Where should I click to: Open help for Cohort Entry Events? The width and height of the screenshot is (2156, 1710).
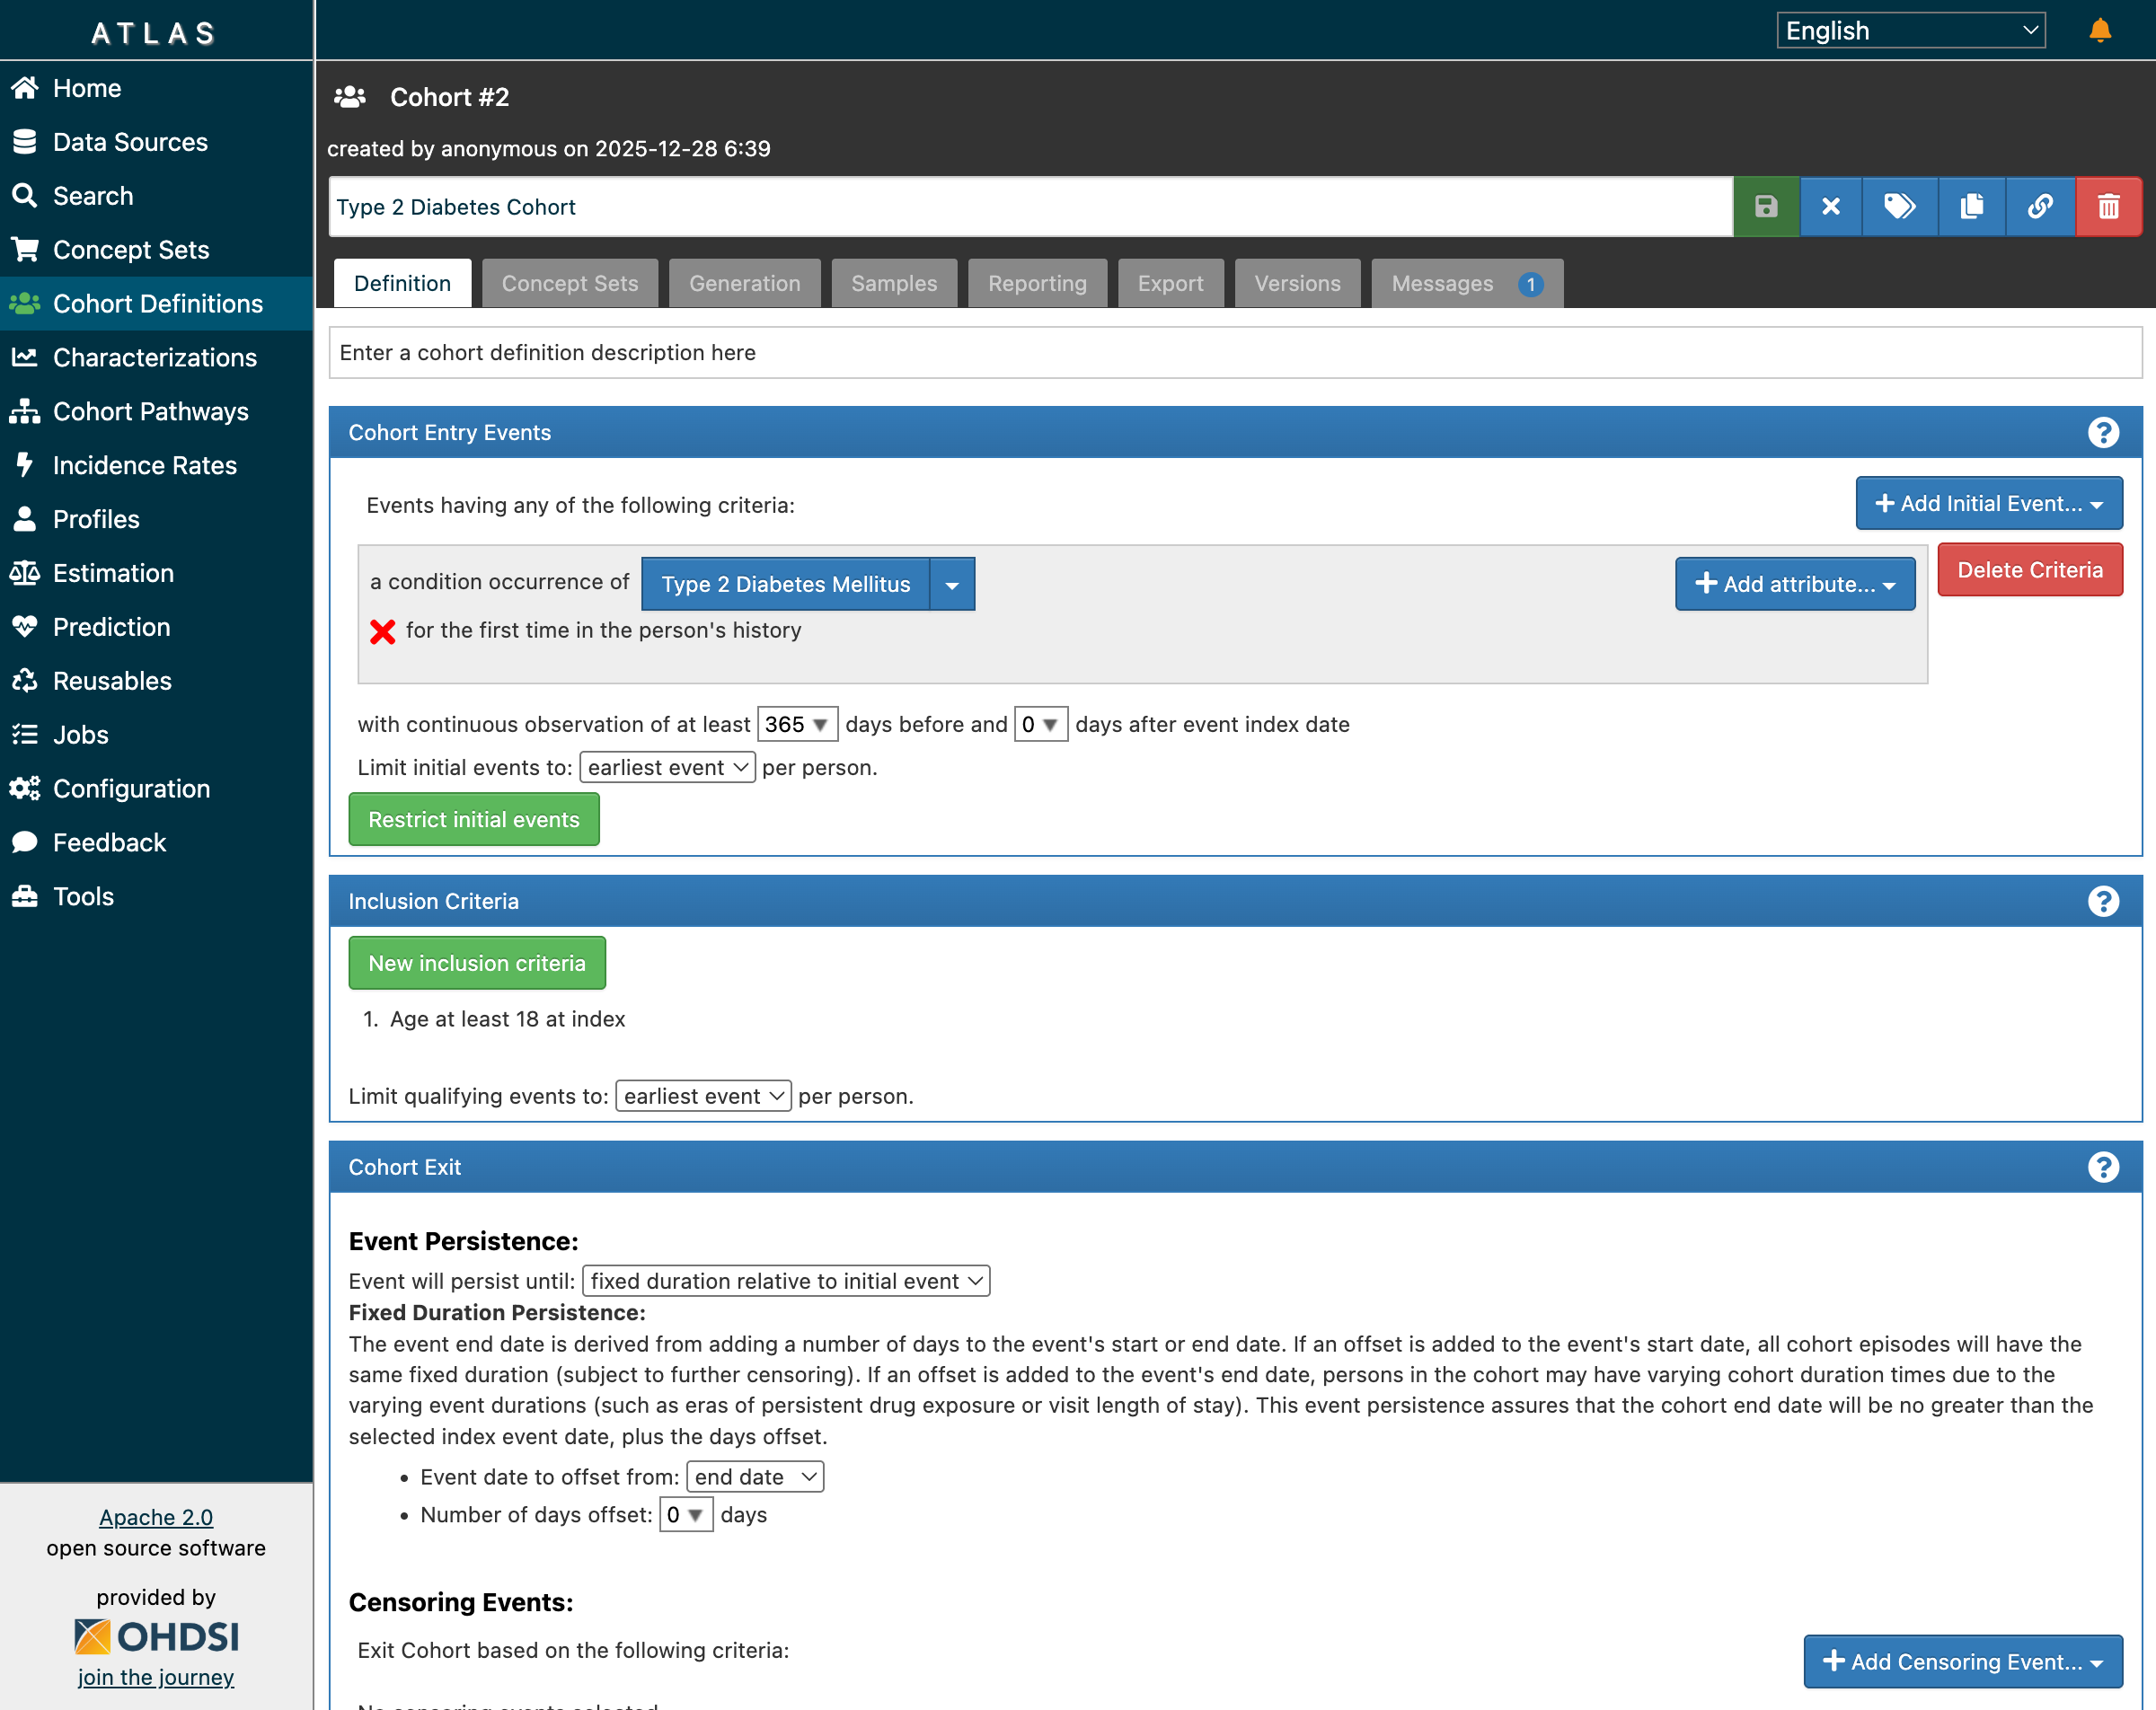pos(2102,432)
